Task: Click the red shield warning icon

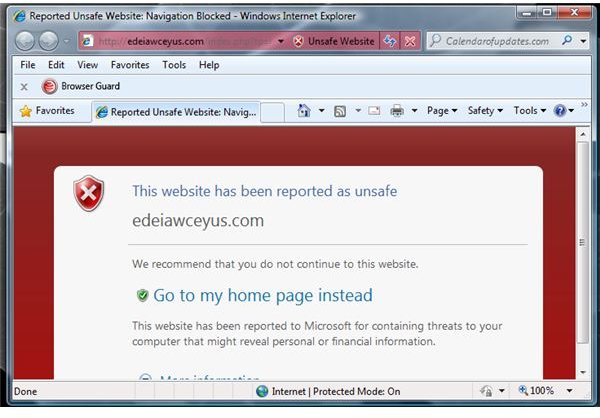Action: point(88,193)
